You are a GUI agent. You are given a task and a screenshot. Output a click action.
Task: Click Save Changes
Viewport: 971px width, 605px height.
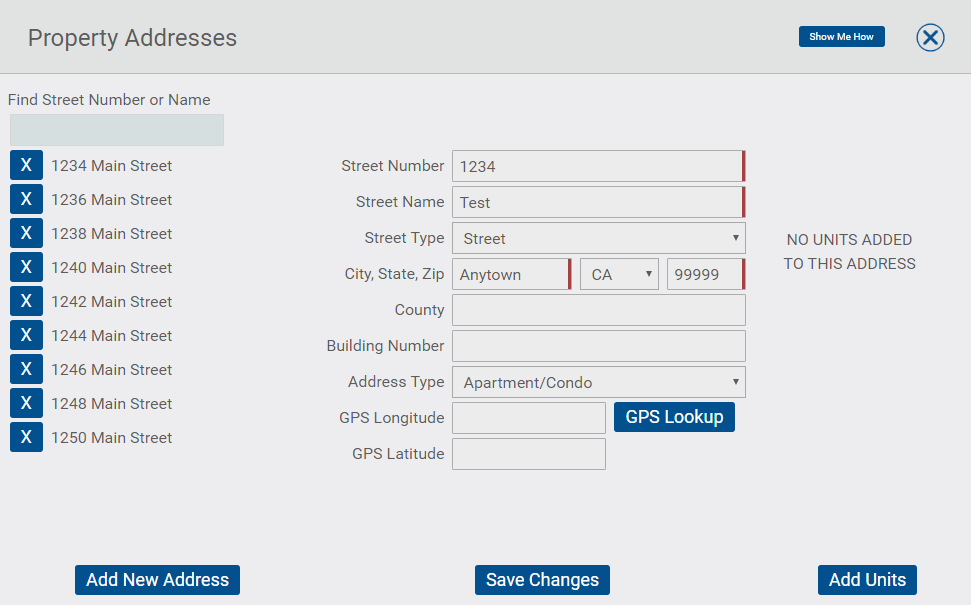pyautogui.click(x=542, y=580)
